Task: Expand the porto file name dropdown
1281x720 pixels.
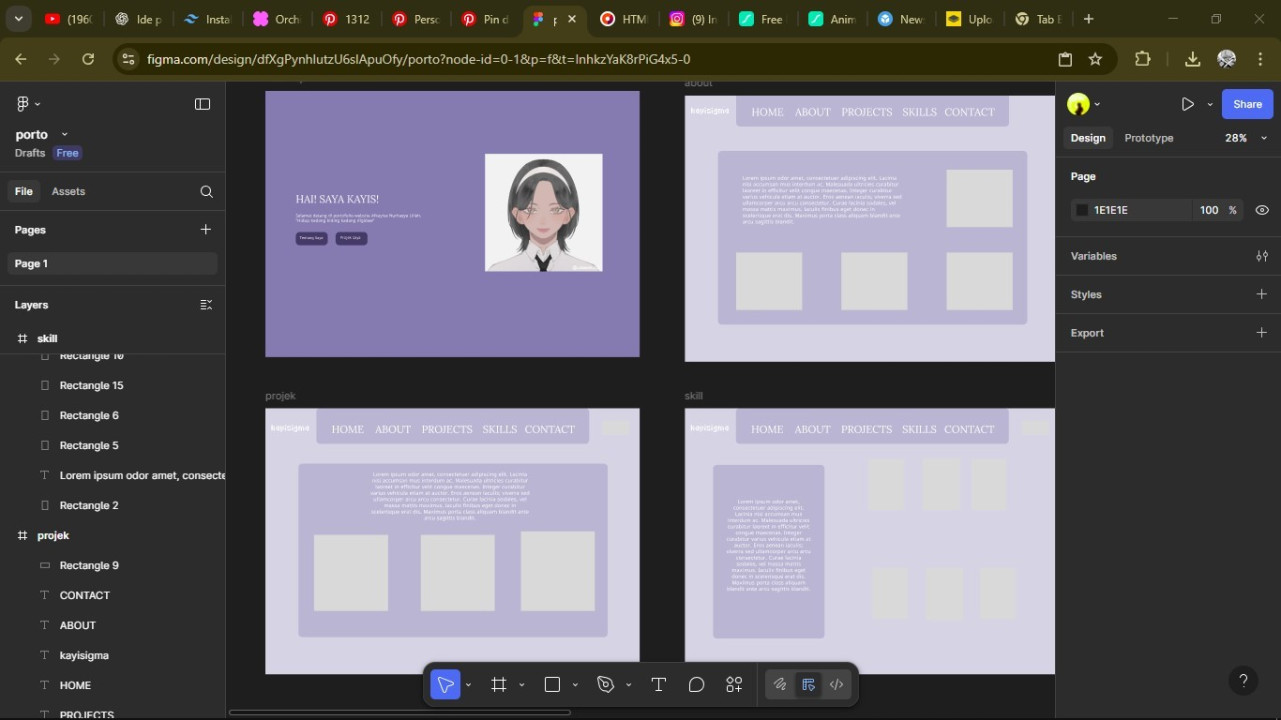Action: pos(65,134)
